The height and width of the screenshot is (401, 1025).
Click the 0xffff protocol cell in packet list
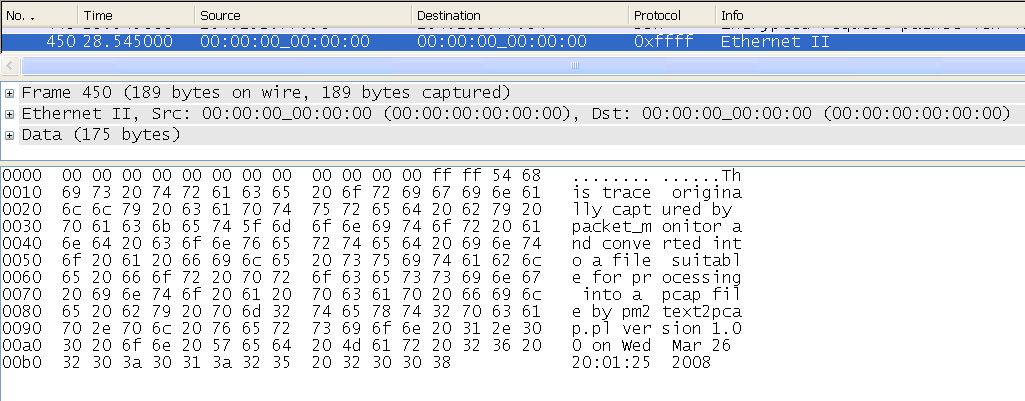tap(663, 42)
